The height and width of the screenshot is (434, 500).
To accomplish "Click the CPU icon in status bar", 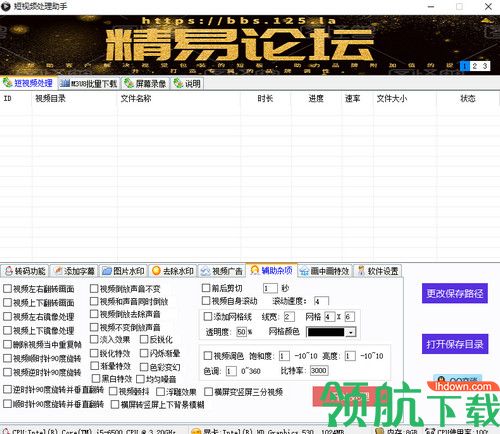I will (6, 431).
